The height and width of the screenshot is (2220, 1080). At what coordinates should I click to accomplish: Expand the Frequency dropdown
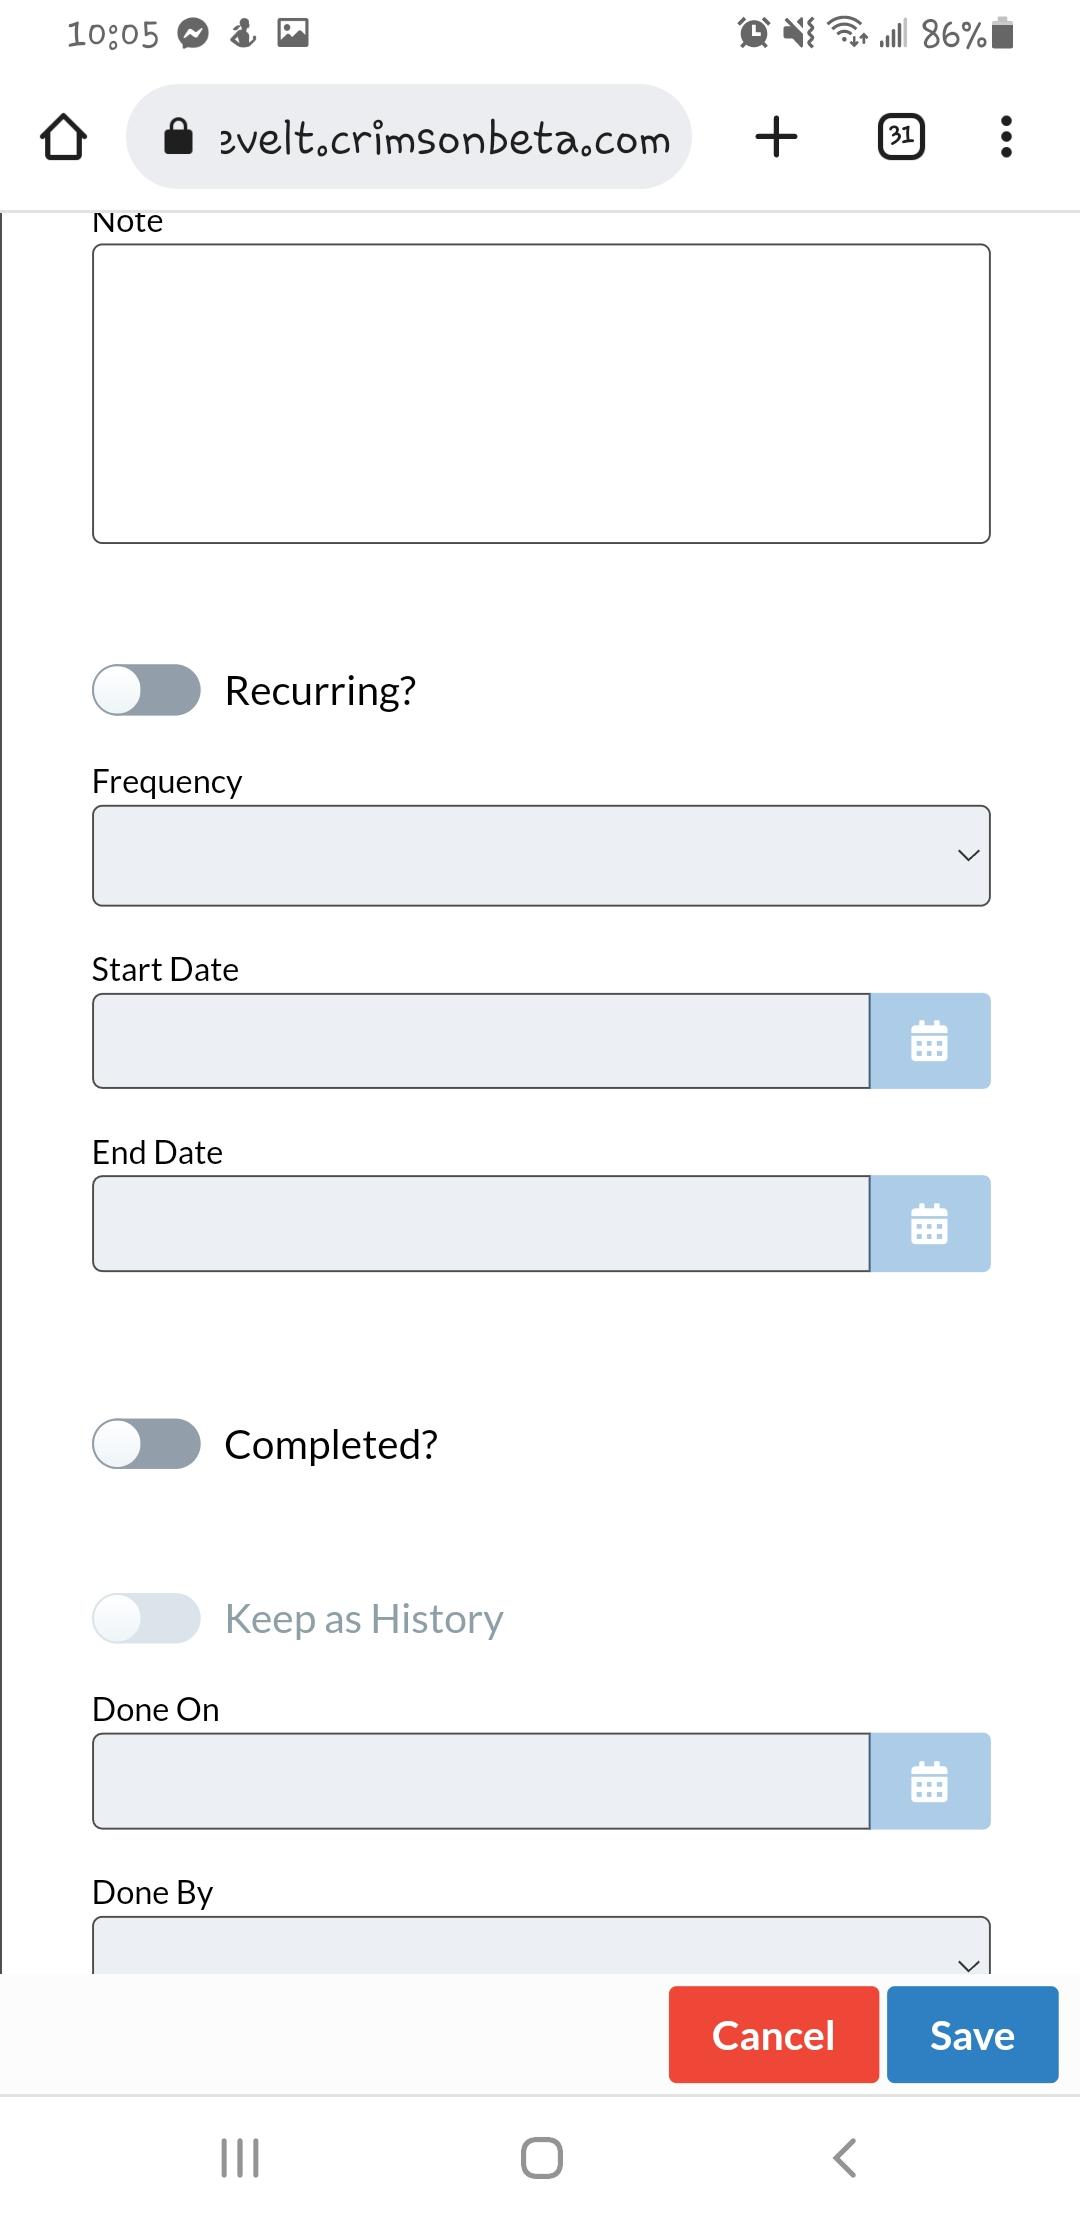(x=541, y=856)
